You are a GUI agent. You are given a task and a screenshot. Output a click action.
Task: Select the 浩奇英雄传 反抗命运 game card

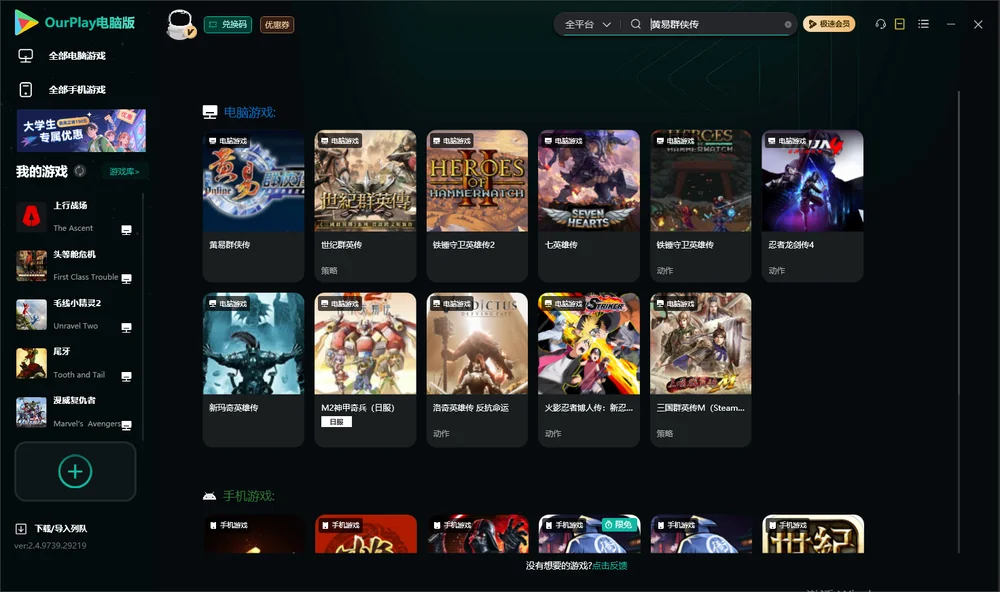pyautogui.click(x=477, y=369)
